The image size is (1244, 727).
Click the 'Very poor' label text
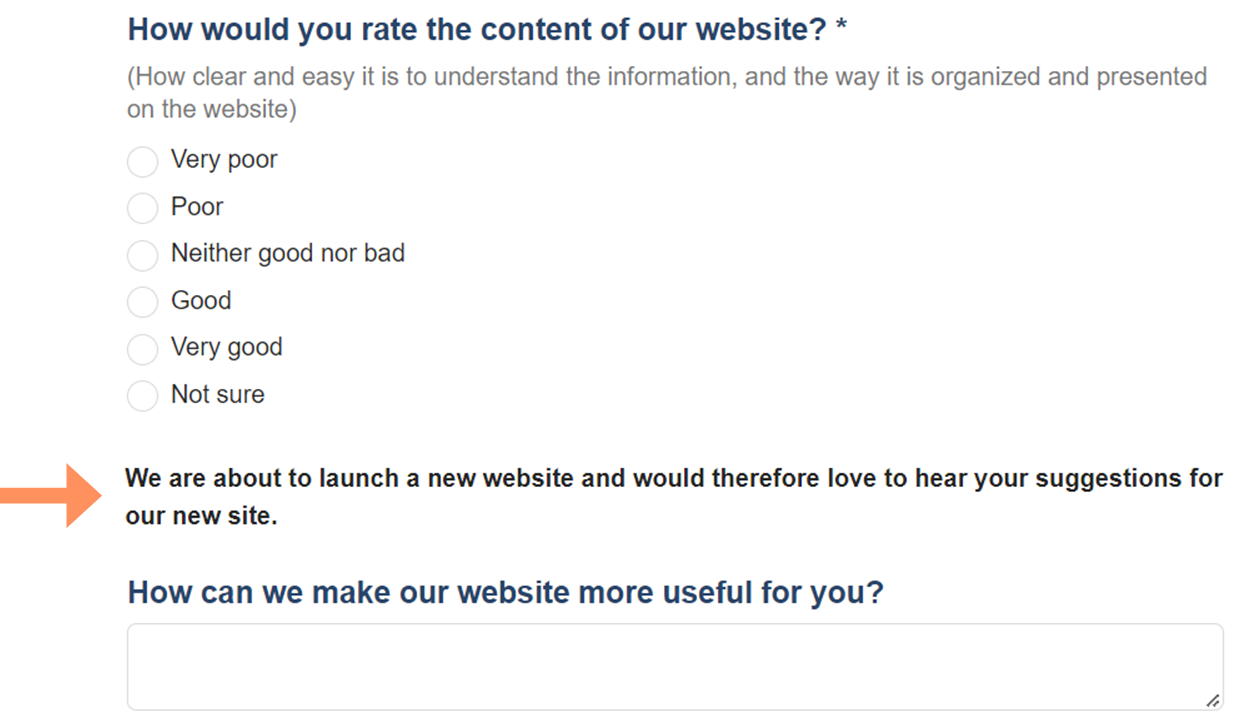coord(224,160)
